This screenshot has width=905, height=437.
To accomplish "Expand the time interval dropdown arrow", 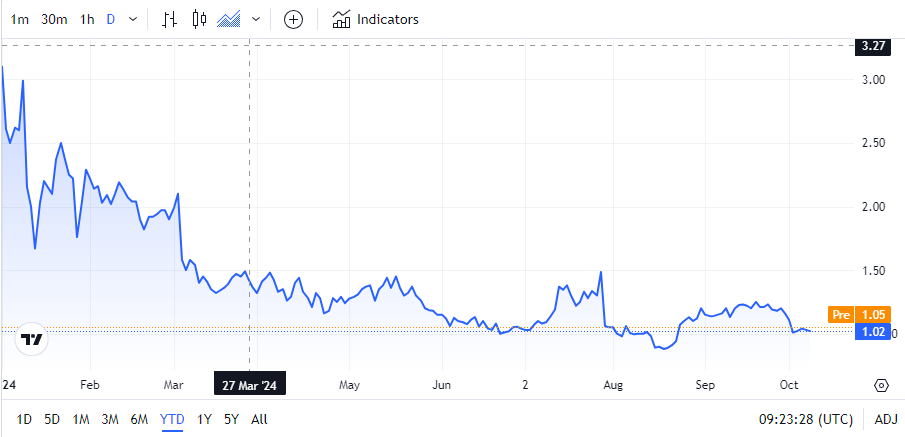I will pyautogui.click(x=133, y=19).
